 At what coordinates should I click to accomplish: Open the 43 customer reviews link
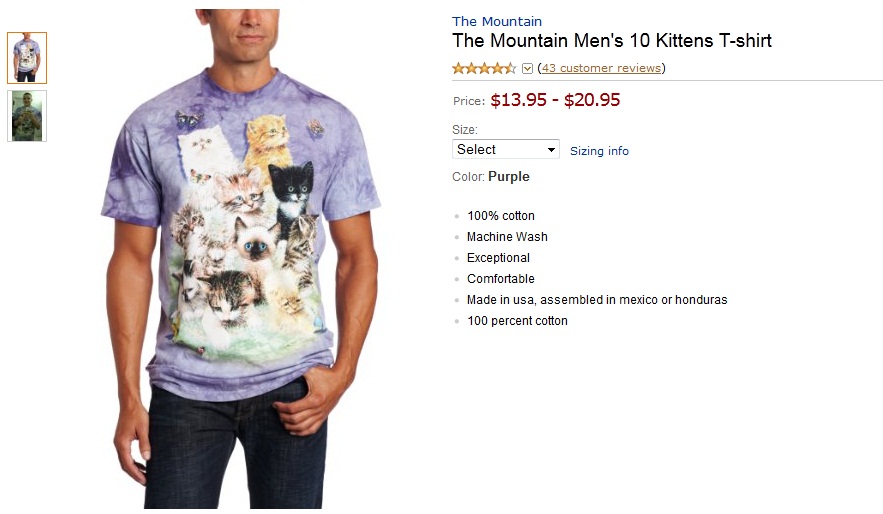[x=601, y=68]
